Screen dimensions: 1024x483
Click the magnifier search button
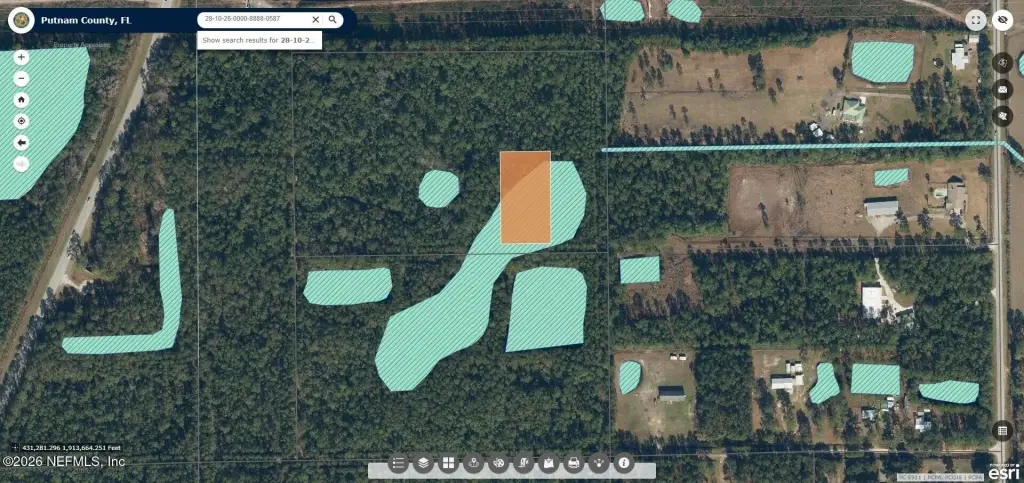click(333, 19)
